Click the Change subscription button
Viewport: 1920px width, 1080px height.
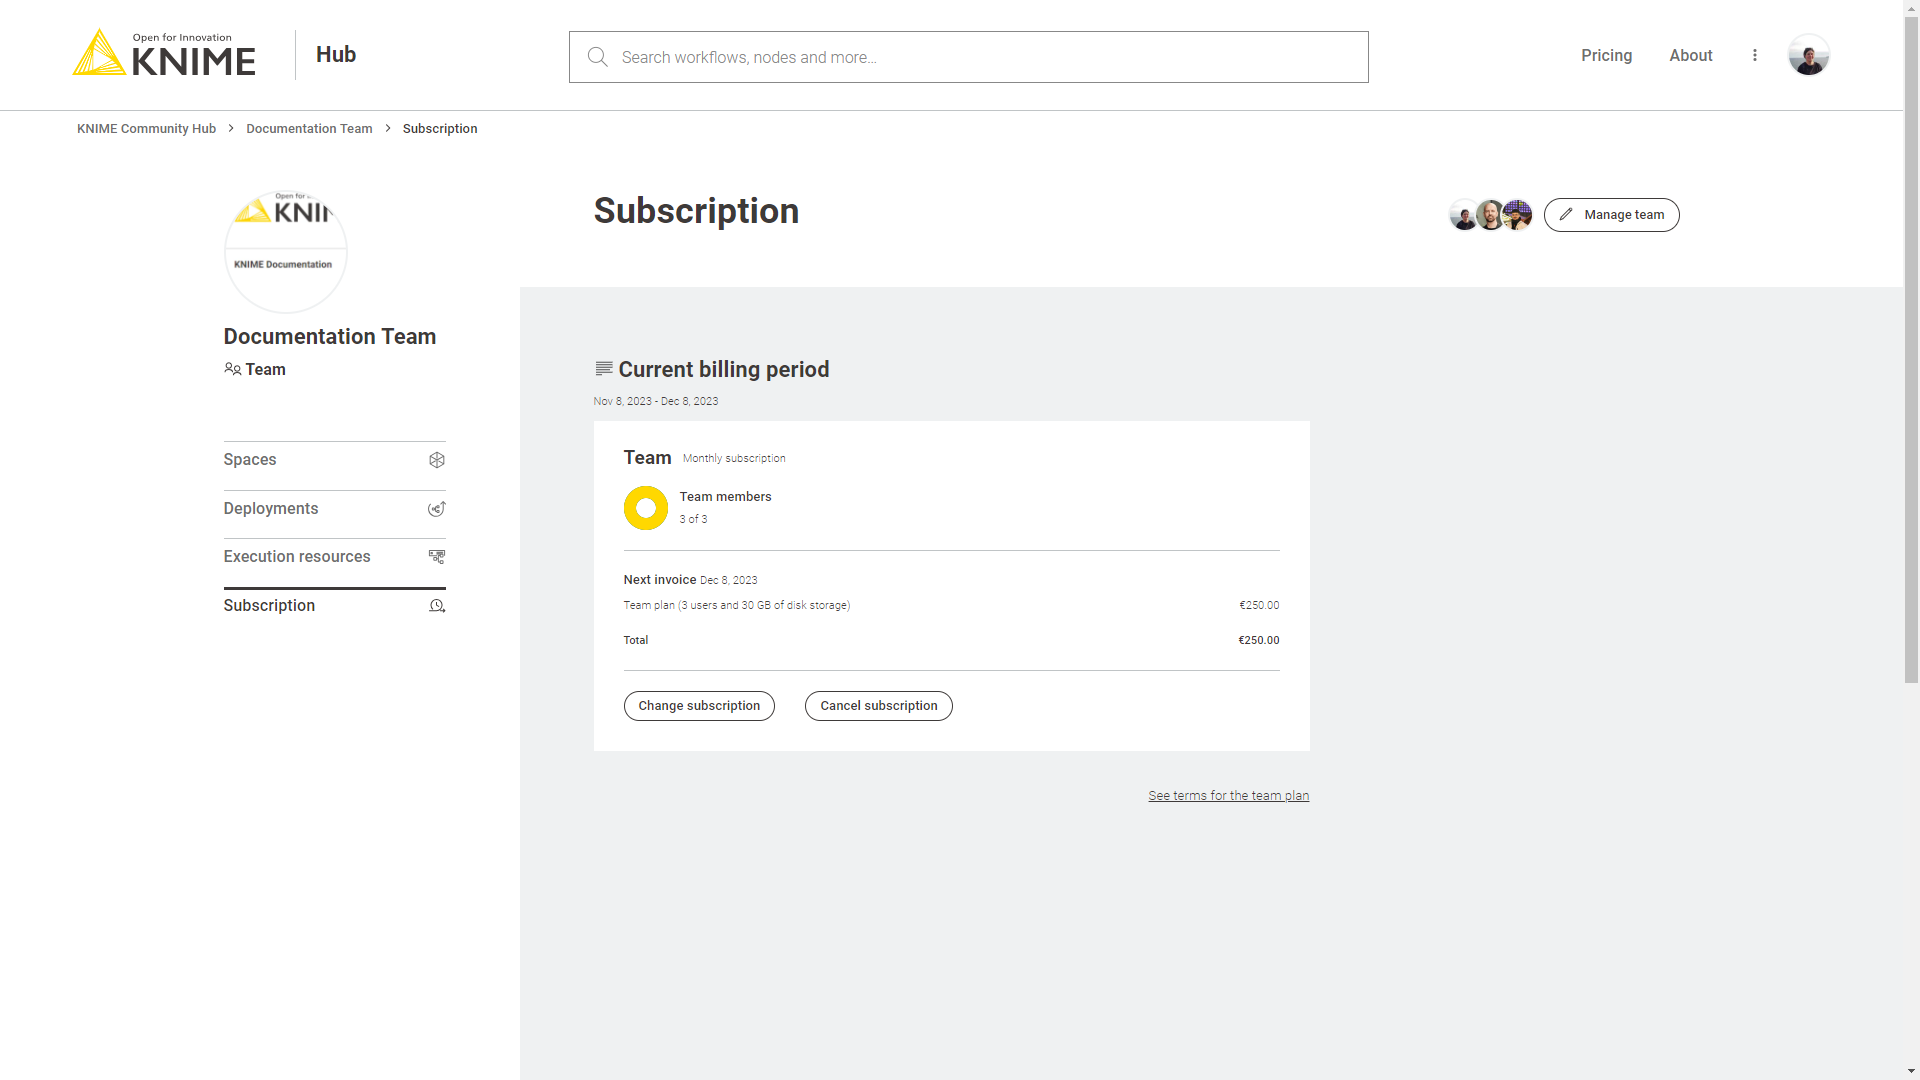[x=699, y=704]
